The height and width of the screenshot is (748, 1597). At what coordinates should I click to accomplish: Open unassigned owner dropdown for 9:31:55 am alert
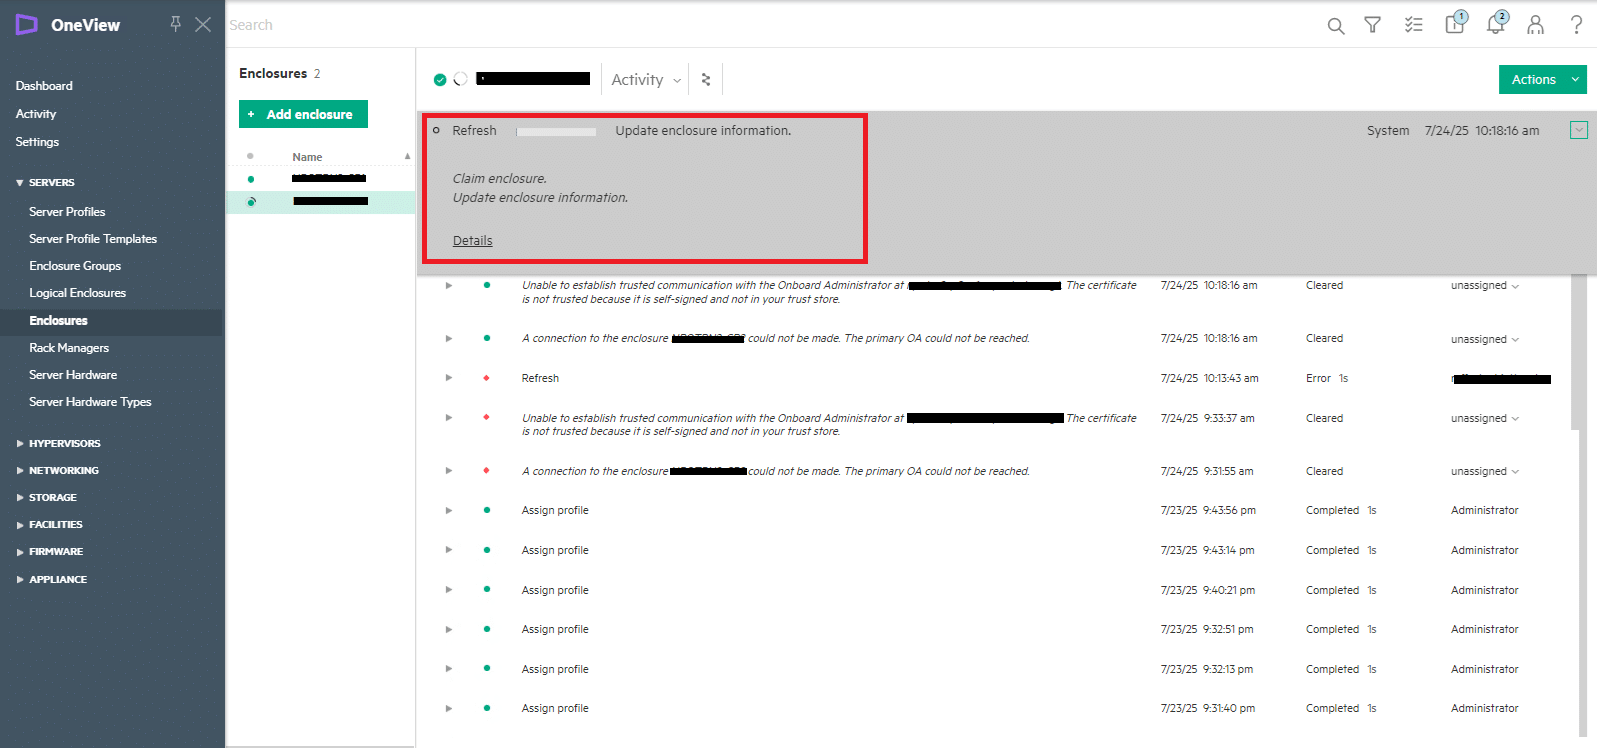[1485, 471]
